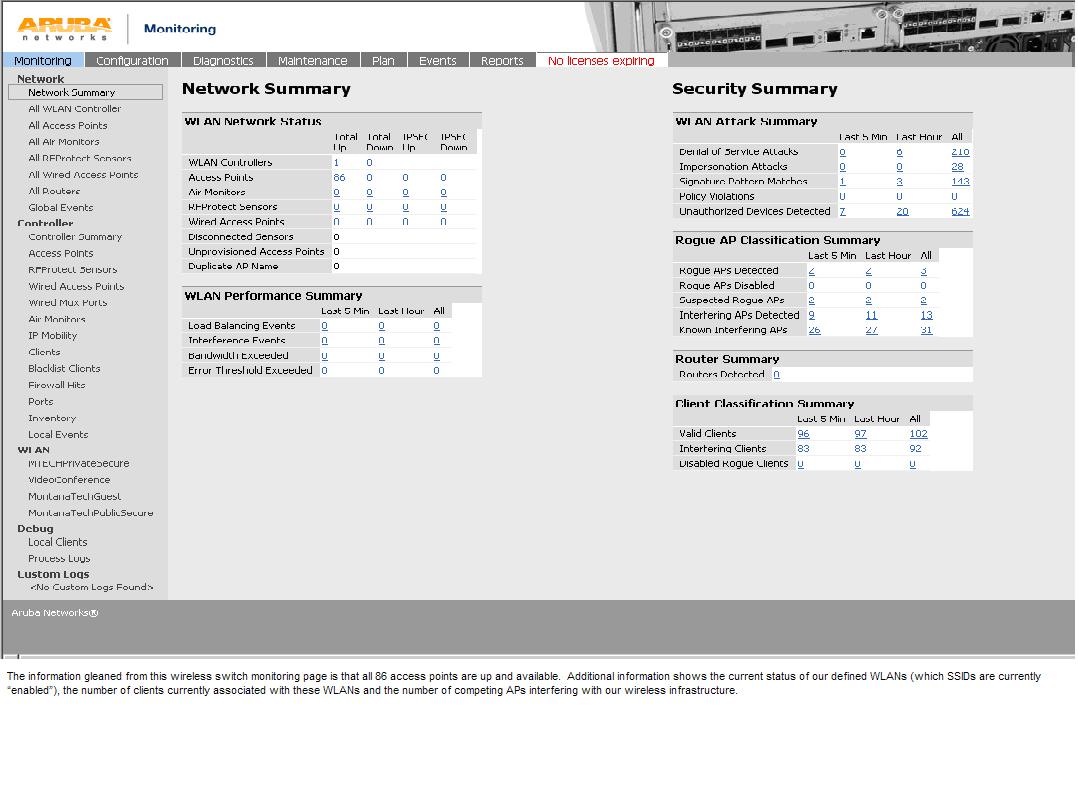Click Unauthorized Devices Detected All count 624
This screenshot has height=805, width=1078.
pyautogui.click(x=960, y=212)
